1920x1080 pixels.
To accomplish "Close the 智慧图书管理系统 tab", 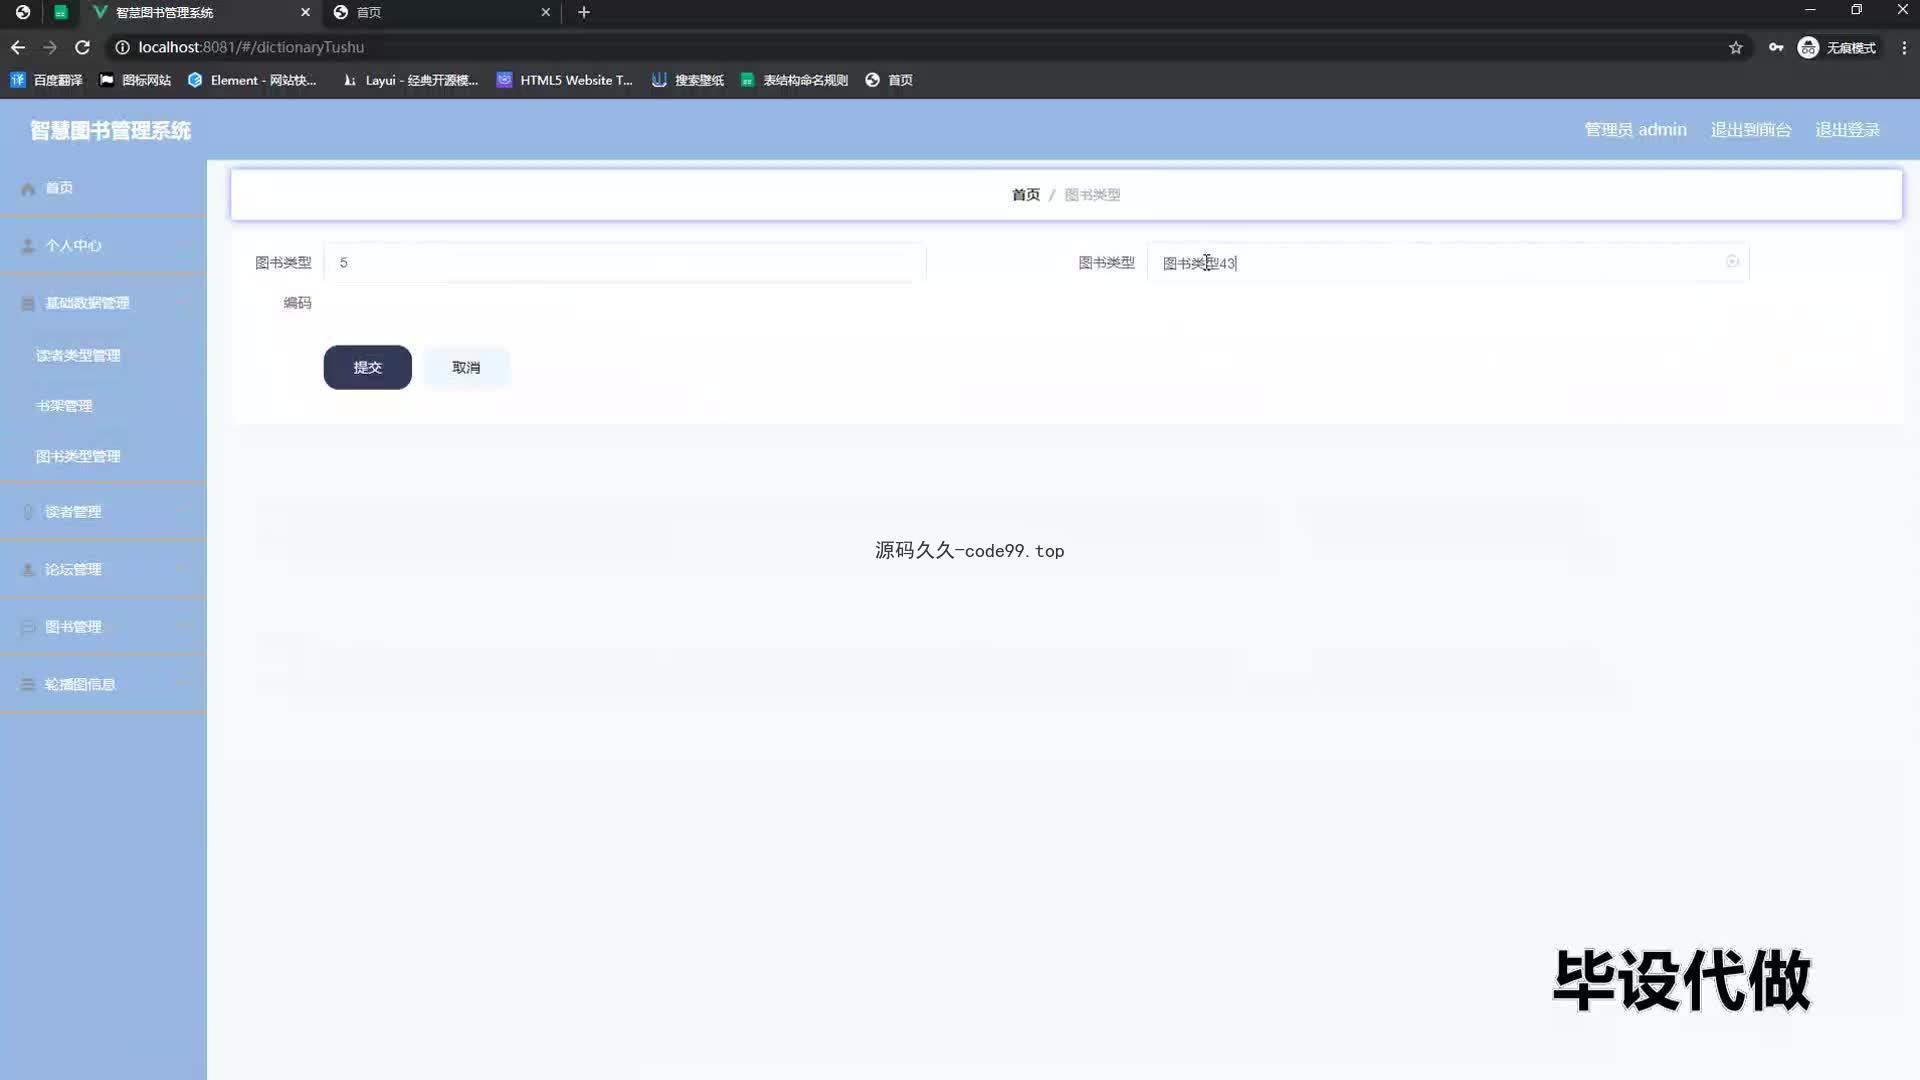I will [305, 12].
